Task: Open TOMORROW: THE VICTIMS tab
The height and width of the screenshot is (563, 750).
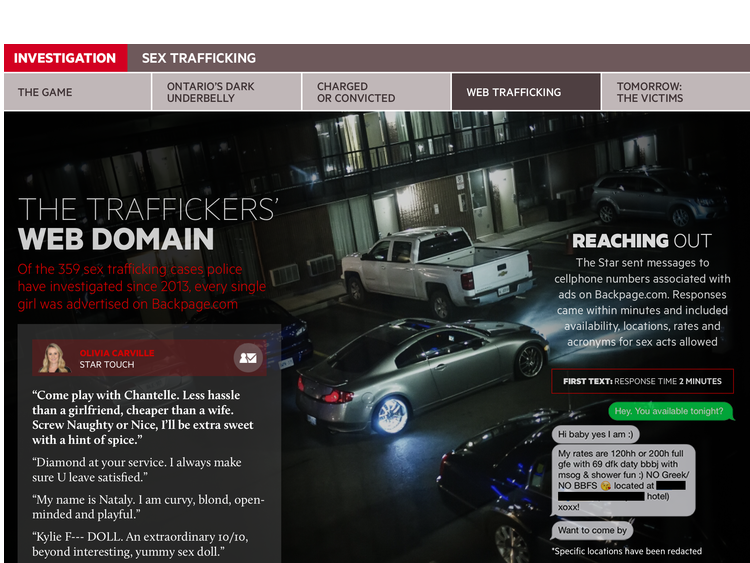Action: (675, 92)
